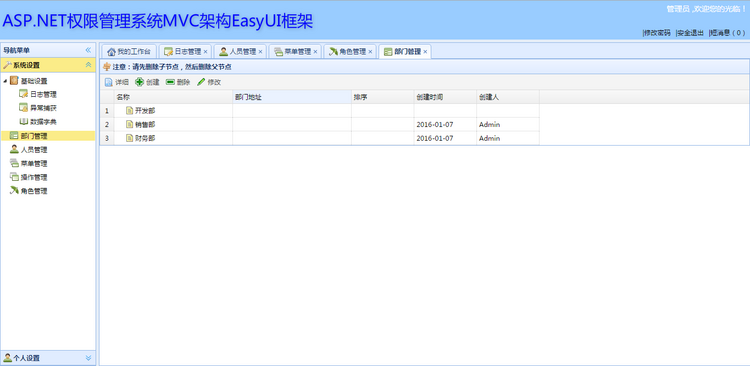Click the row number 1 cell
Image resolution: width=750 pixels, height=366 pixels.
tap(107, 111)
